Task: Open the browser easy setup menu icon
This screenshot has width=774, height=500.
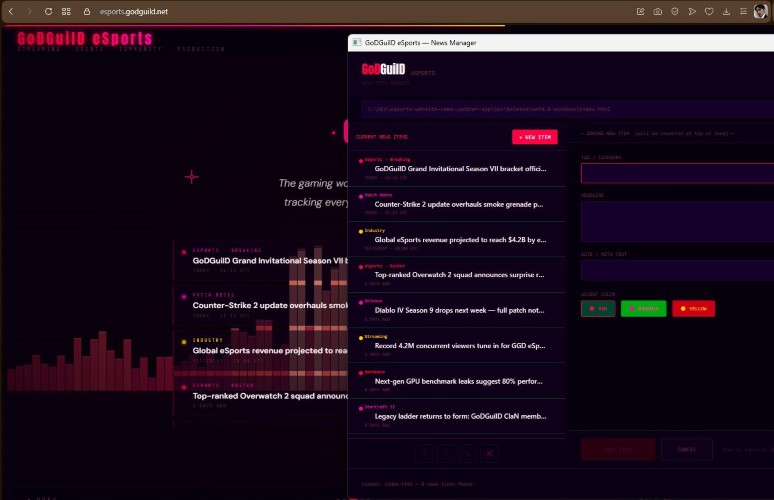Action: click(743, 11)
